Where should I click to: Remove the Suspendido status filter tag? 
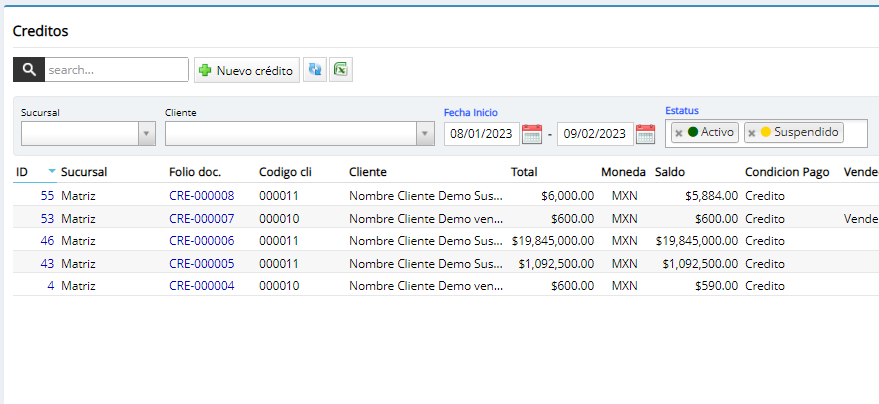[752, 133]
